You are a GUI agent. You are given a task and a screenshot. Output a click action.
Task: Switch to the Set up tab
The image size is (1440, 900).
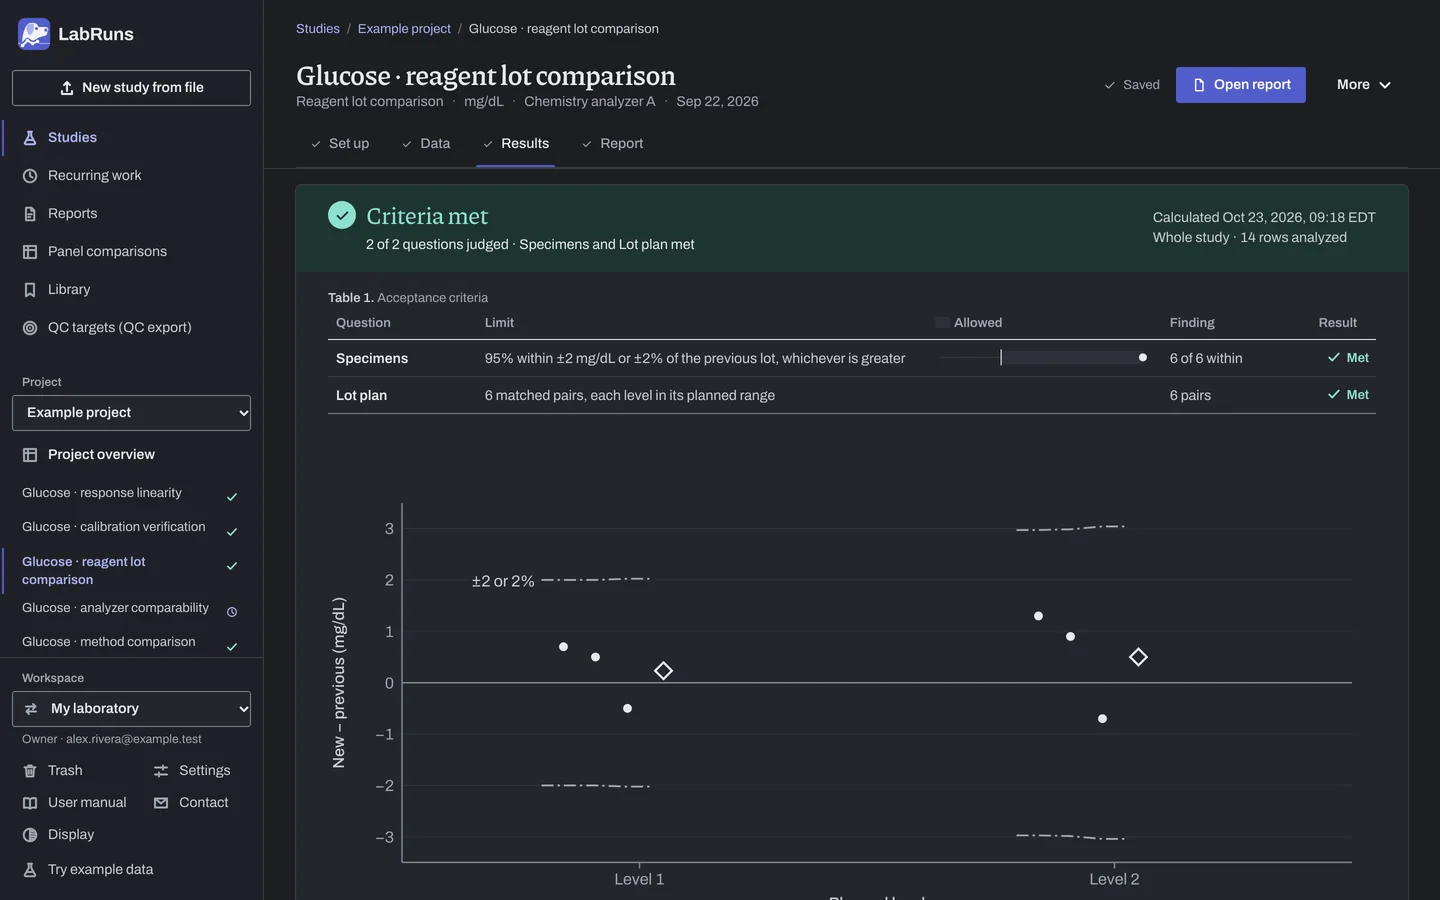340,144
